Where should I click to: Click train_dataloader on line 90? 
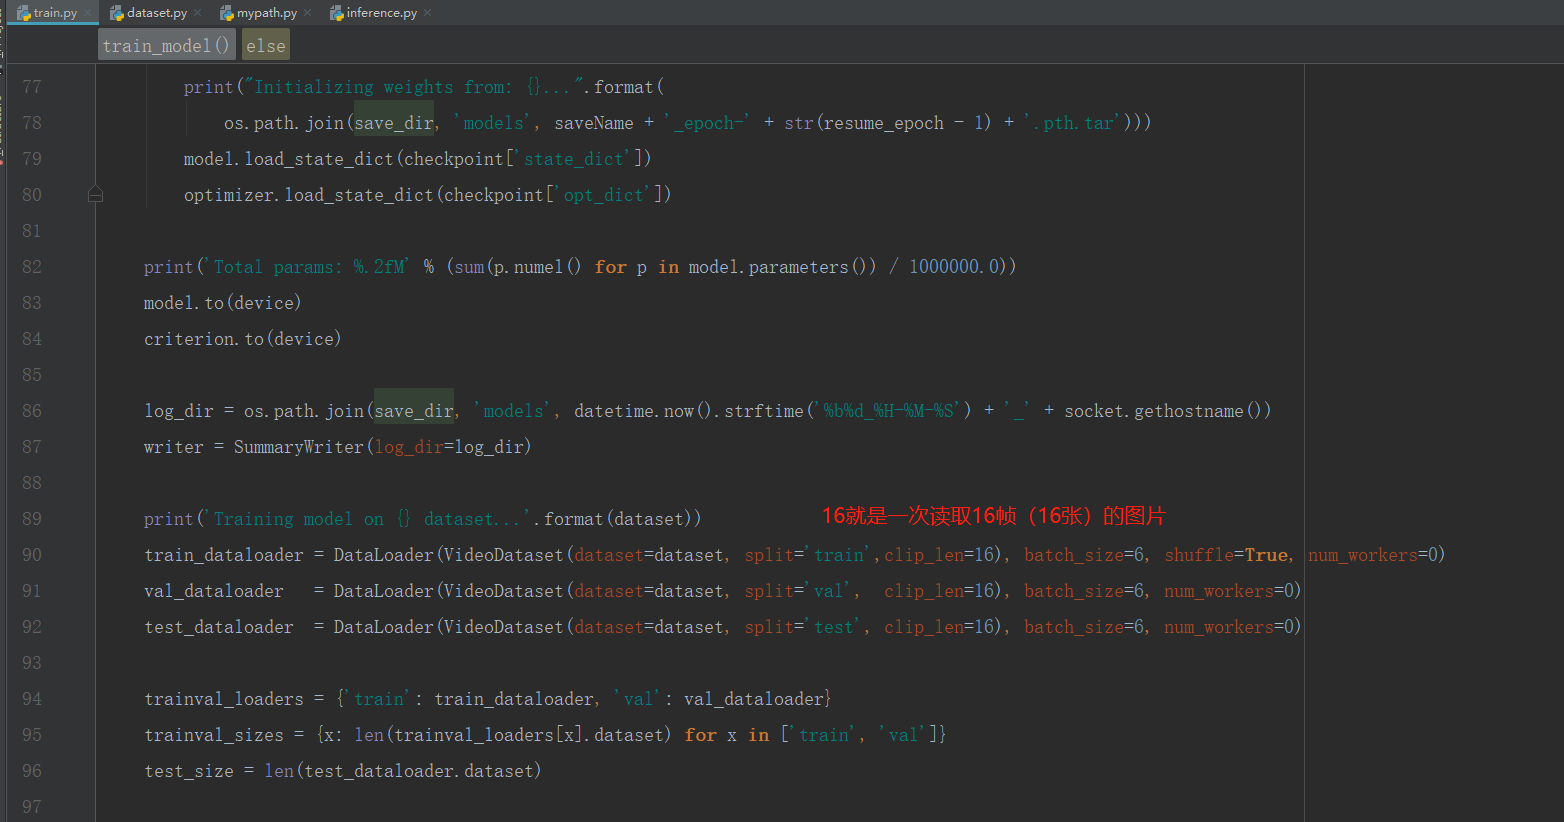[224, 555]
